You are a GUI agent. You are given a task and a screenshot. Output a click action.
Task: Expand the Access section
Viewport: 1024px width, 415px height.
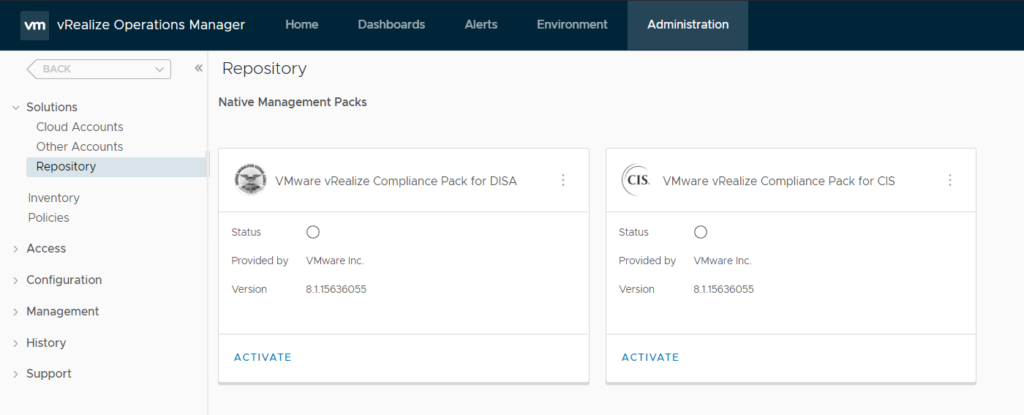point(16,249)
